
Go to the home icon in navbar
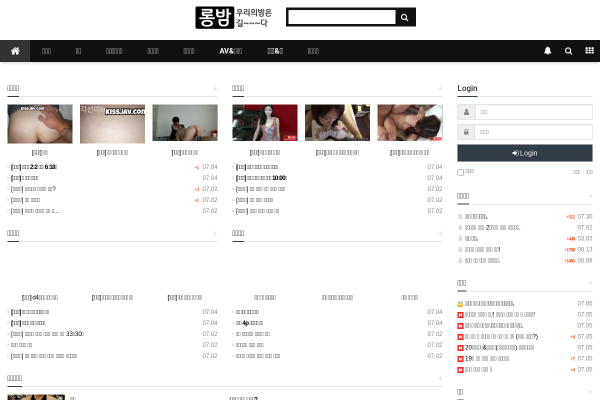coord(15,51)
